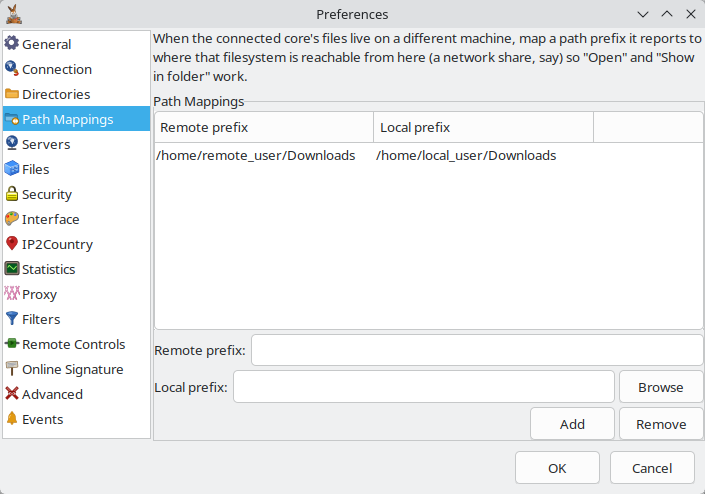Select the Filters page label

41,320
